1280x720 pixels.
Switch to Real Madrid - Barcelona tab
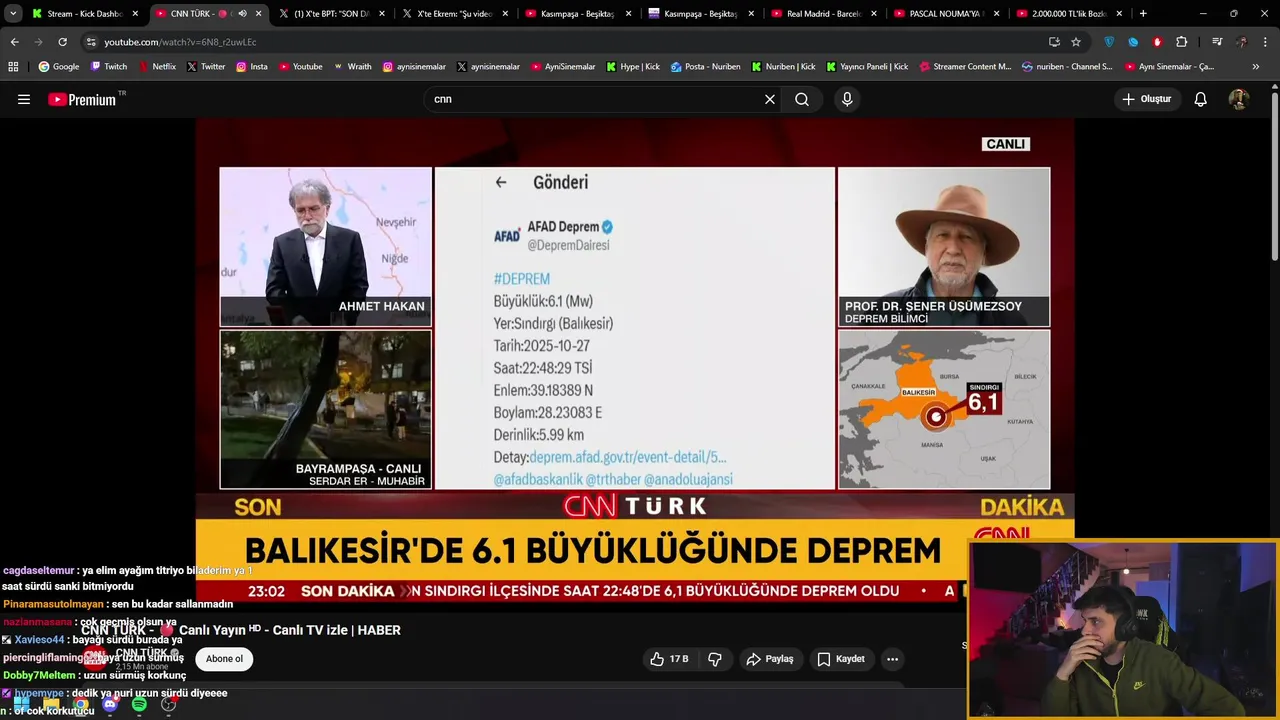823,14
